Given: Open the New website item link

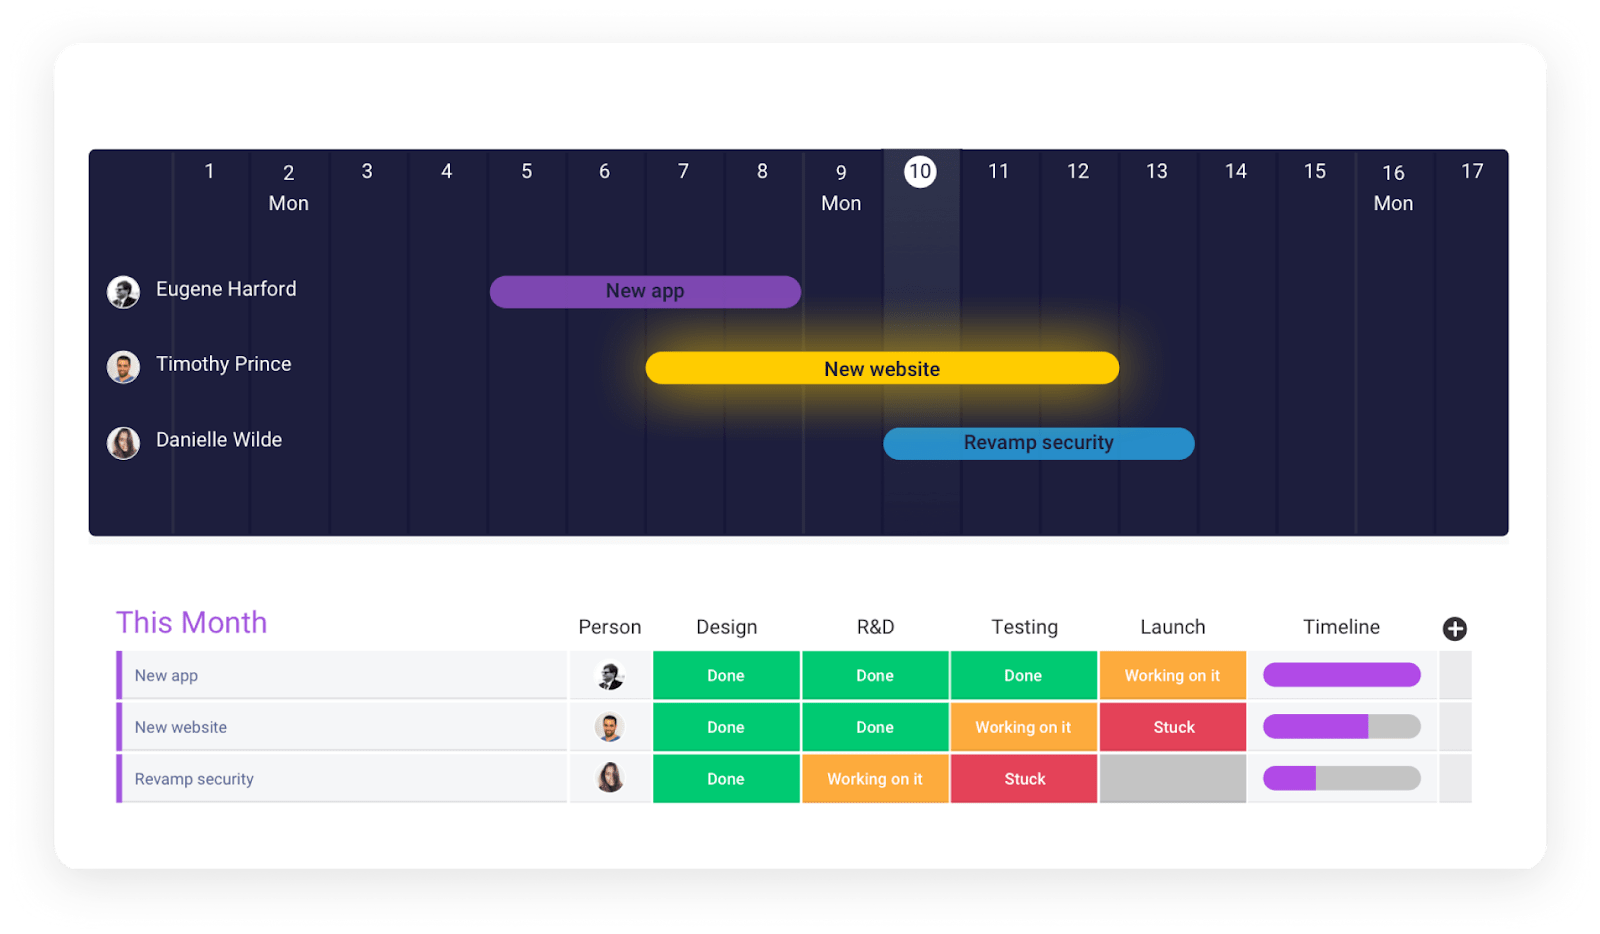Looking at the screenshot, I should pos(181,727).
